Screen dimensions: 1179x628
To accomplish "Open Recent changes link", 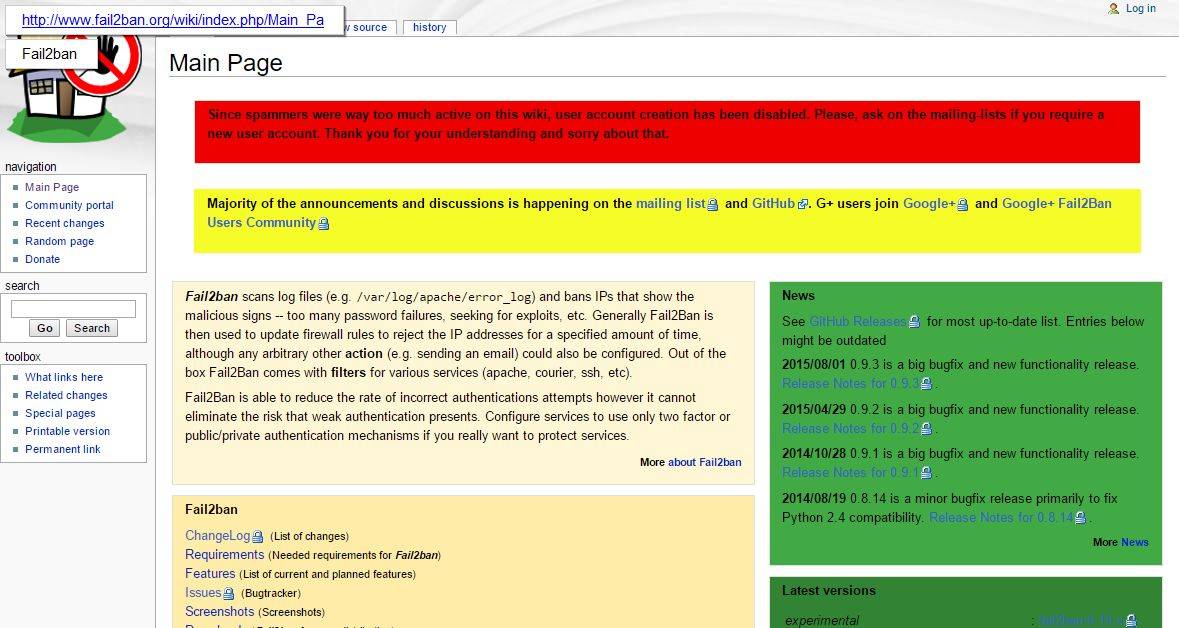I will [65, 223].
